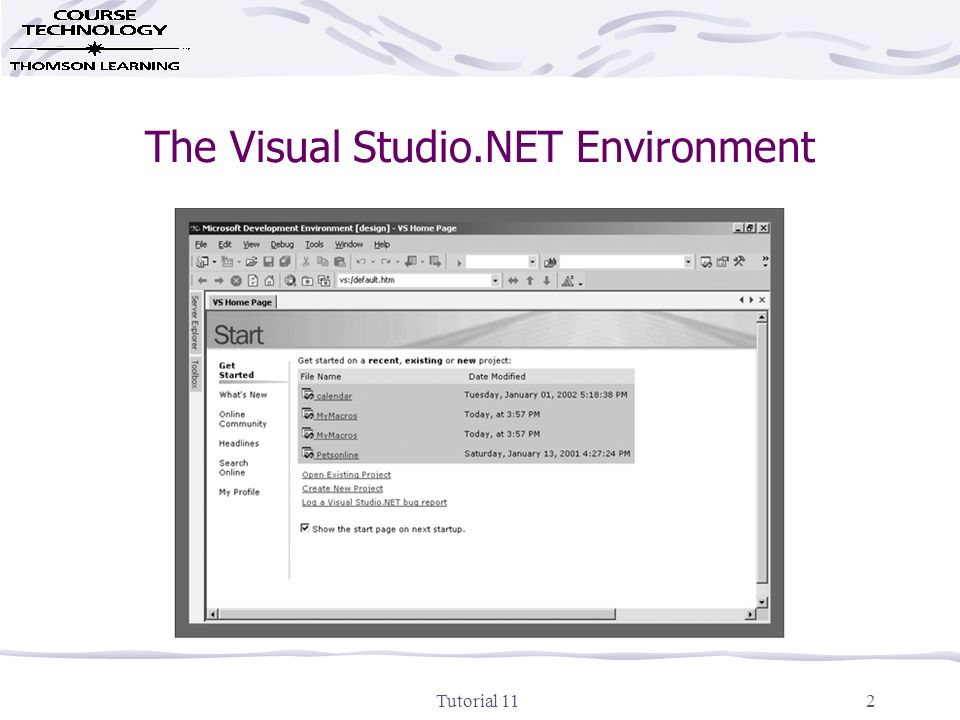
Task: Expand toolbar options chevron at right end
Action: click(x=765, y=262)
